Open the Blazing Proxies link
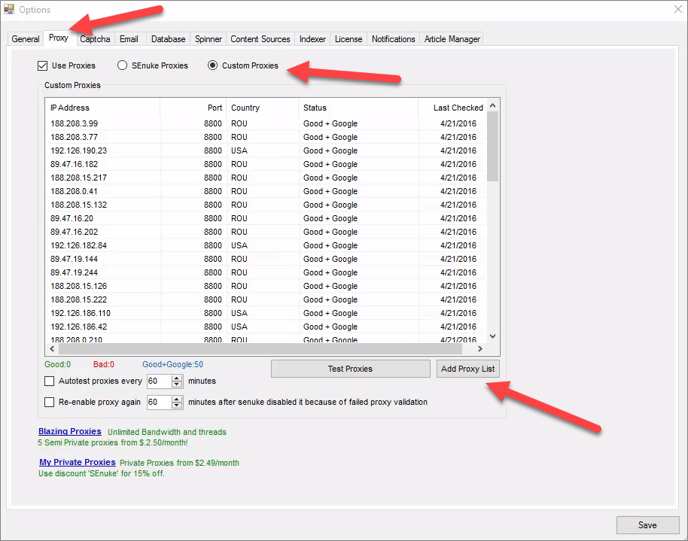Screen dimensions: 688x541 [70, 431]
